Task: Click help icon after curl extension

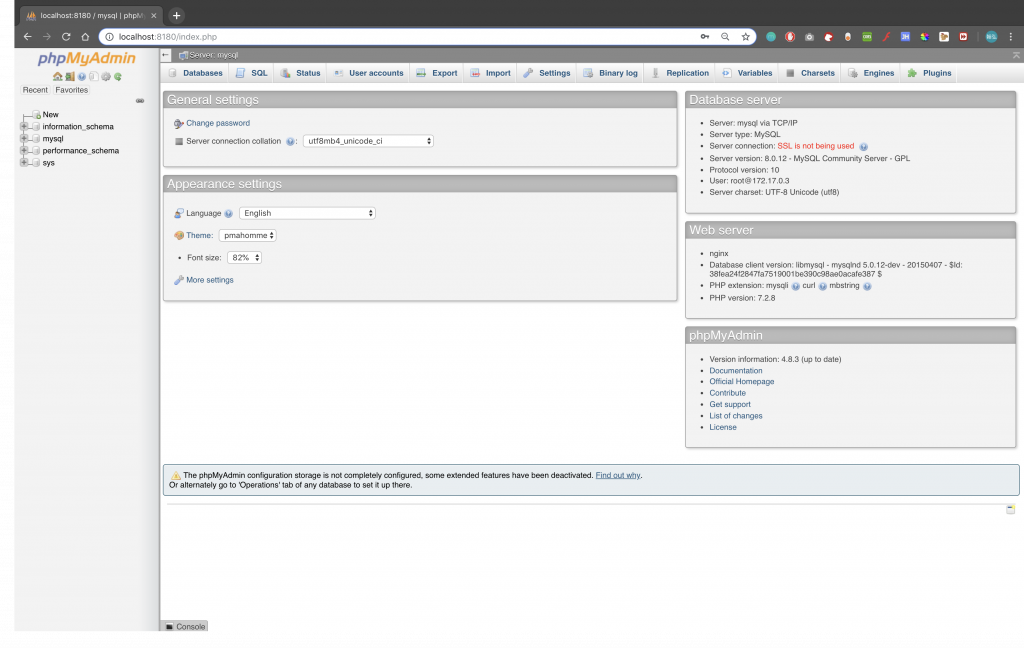Action: point(823,286)
